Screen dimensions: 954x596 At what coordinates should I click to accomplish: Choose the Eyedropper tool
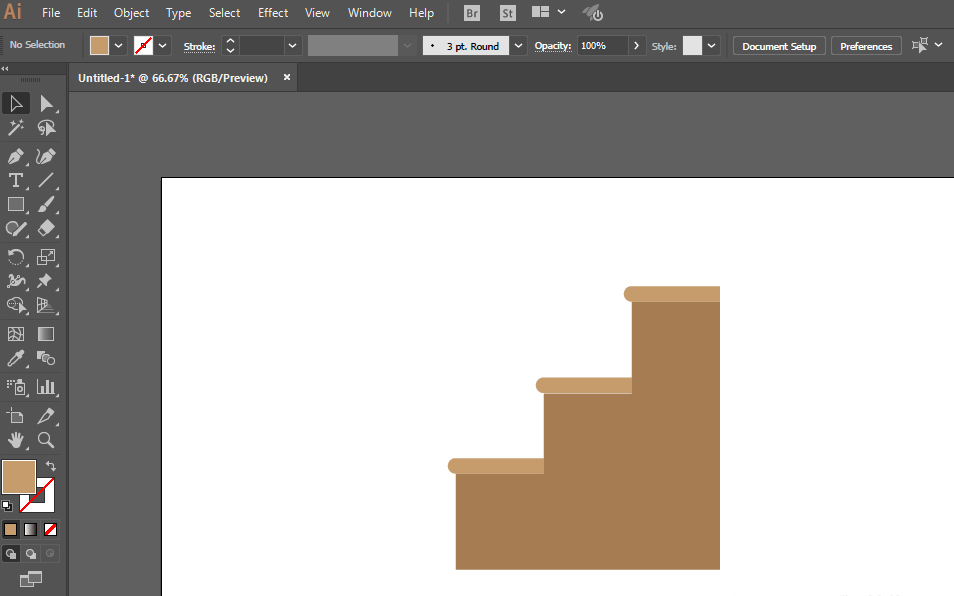click(16, 358)
